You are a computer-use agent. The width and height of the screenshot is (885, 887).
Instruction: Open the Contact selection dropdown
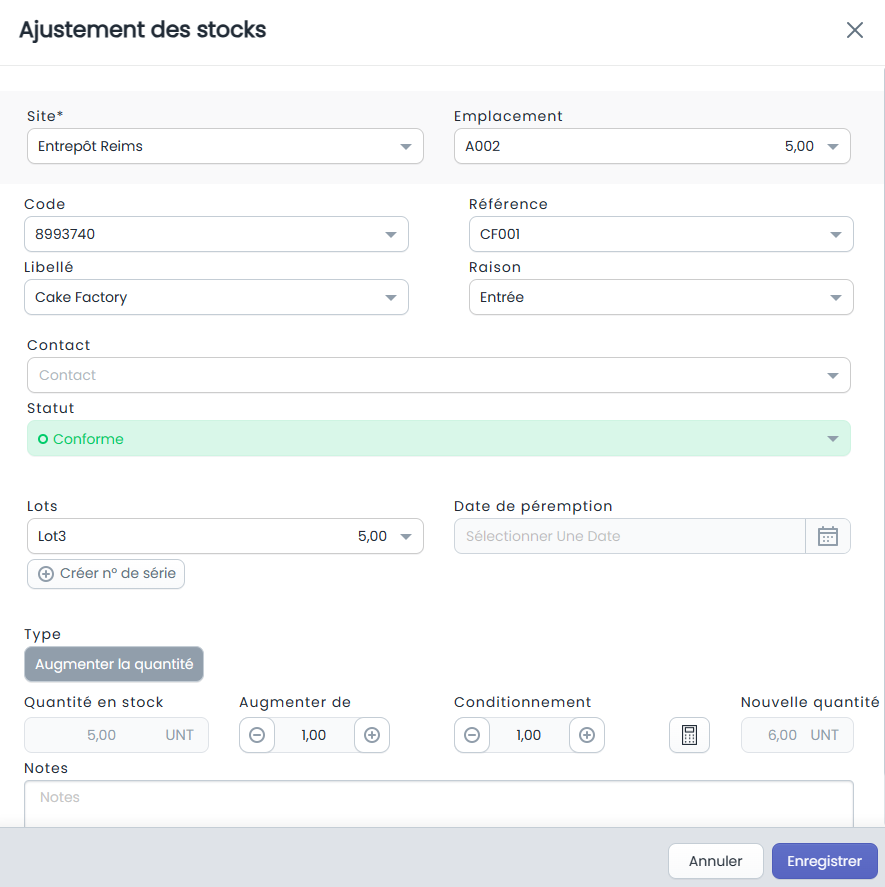click(439, 375)
